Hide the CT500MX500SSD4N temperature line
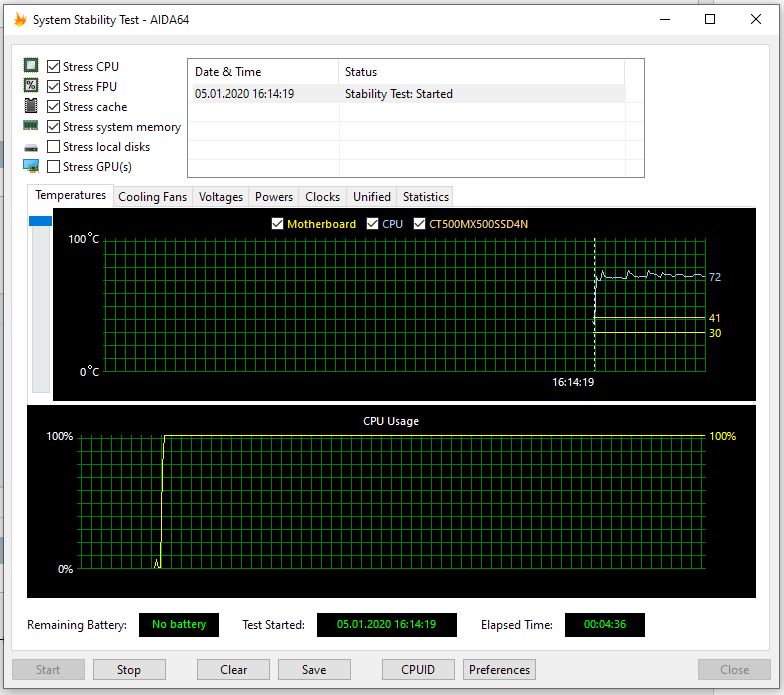The image size is (784, 695). pyautogui.click(x=420, y=224)
